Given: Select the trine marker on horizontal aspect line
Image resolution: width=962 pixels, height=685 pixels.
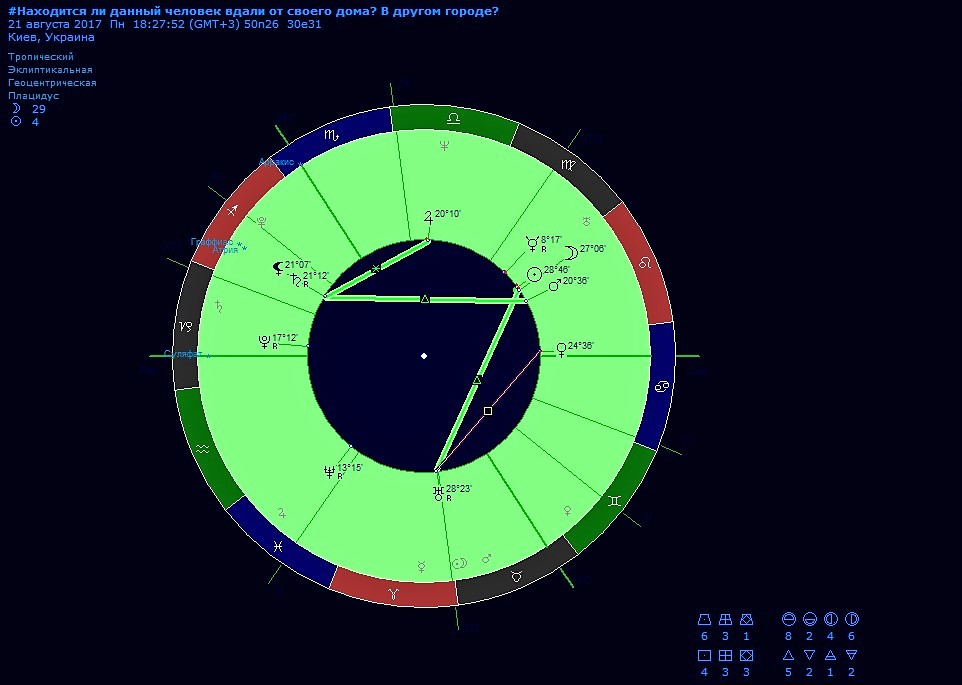Looking at the screenshot, I should (425, 299).
